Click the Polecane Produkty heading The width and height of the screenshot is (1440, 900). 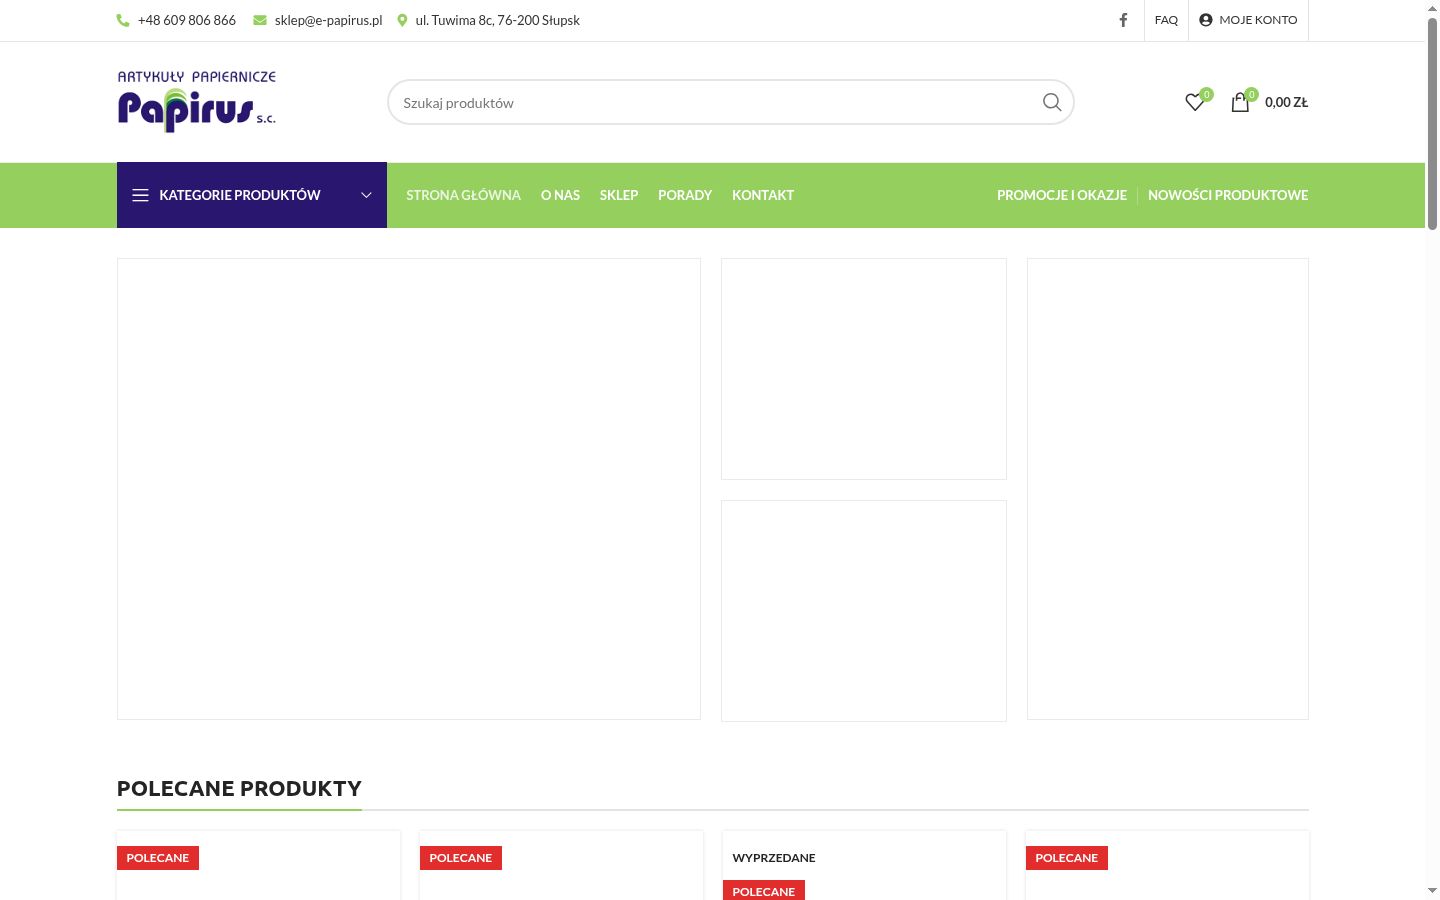(x=239, y=788)
